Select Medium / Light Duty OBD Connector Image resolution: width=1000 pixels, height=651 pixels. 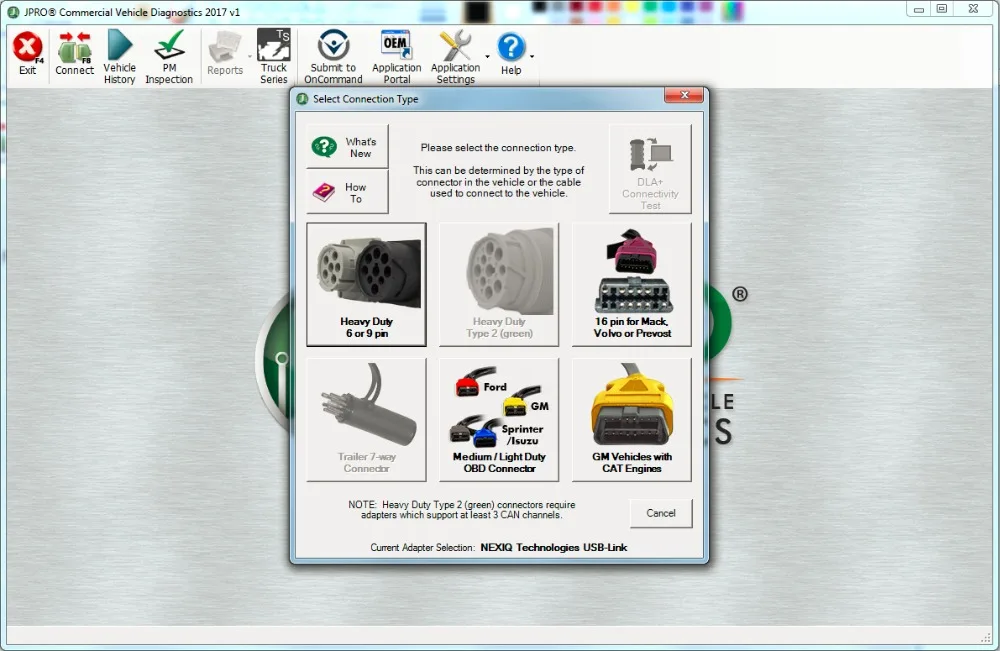click(x=499, y=420)
